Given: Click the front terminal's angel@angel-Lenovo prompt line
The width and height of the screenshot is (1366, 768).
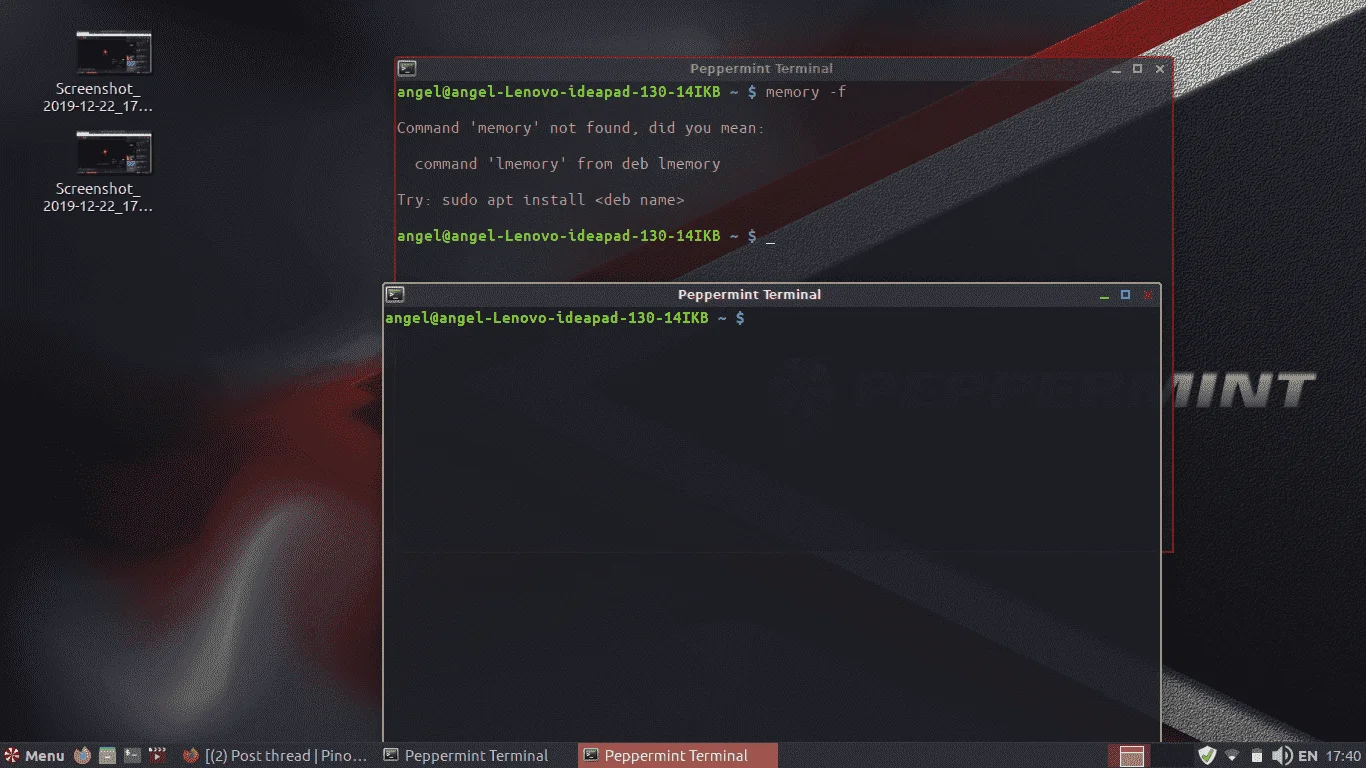Looking at the screenshot, I should click(565, 318).
